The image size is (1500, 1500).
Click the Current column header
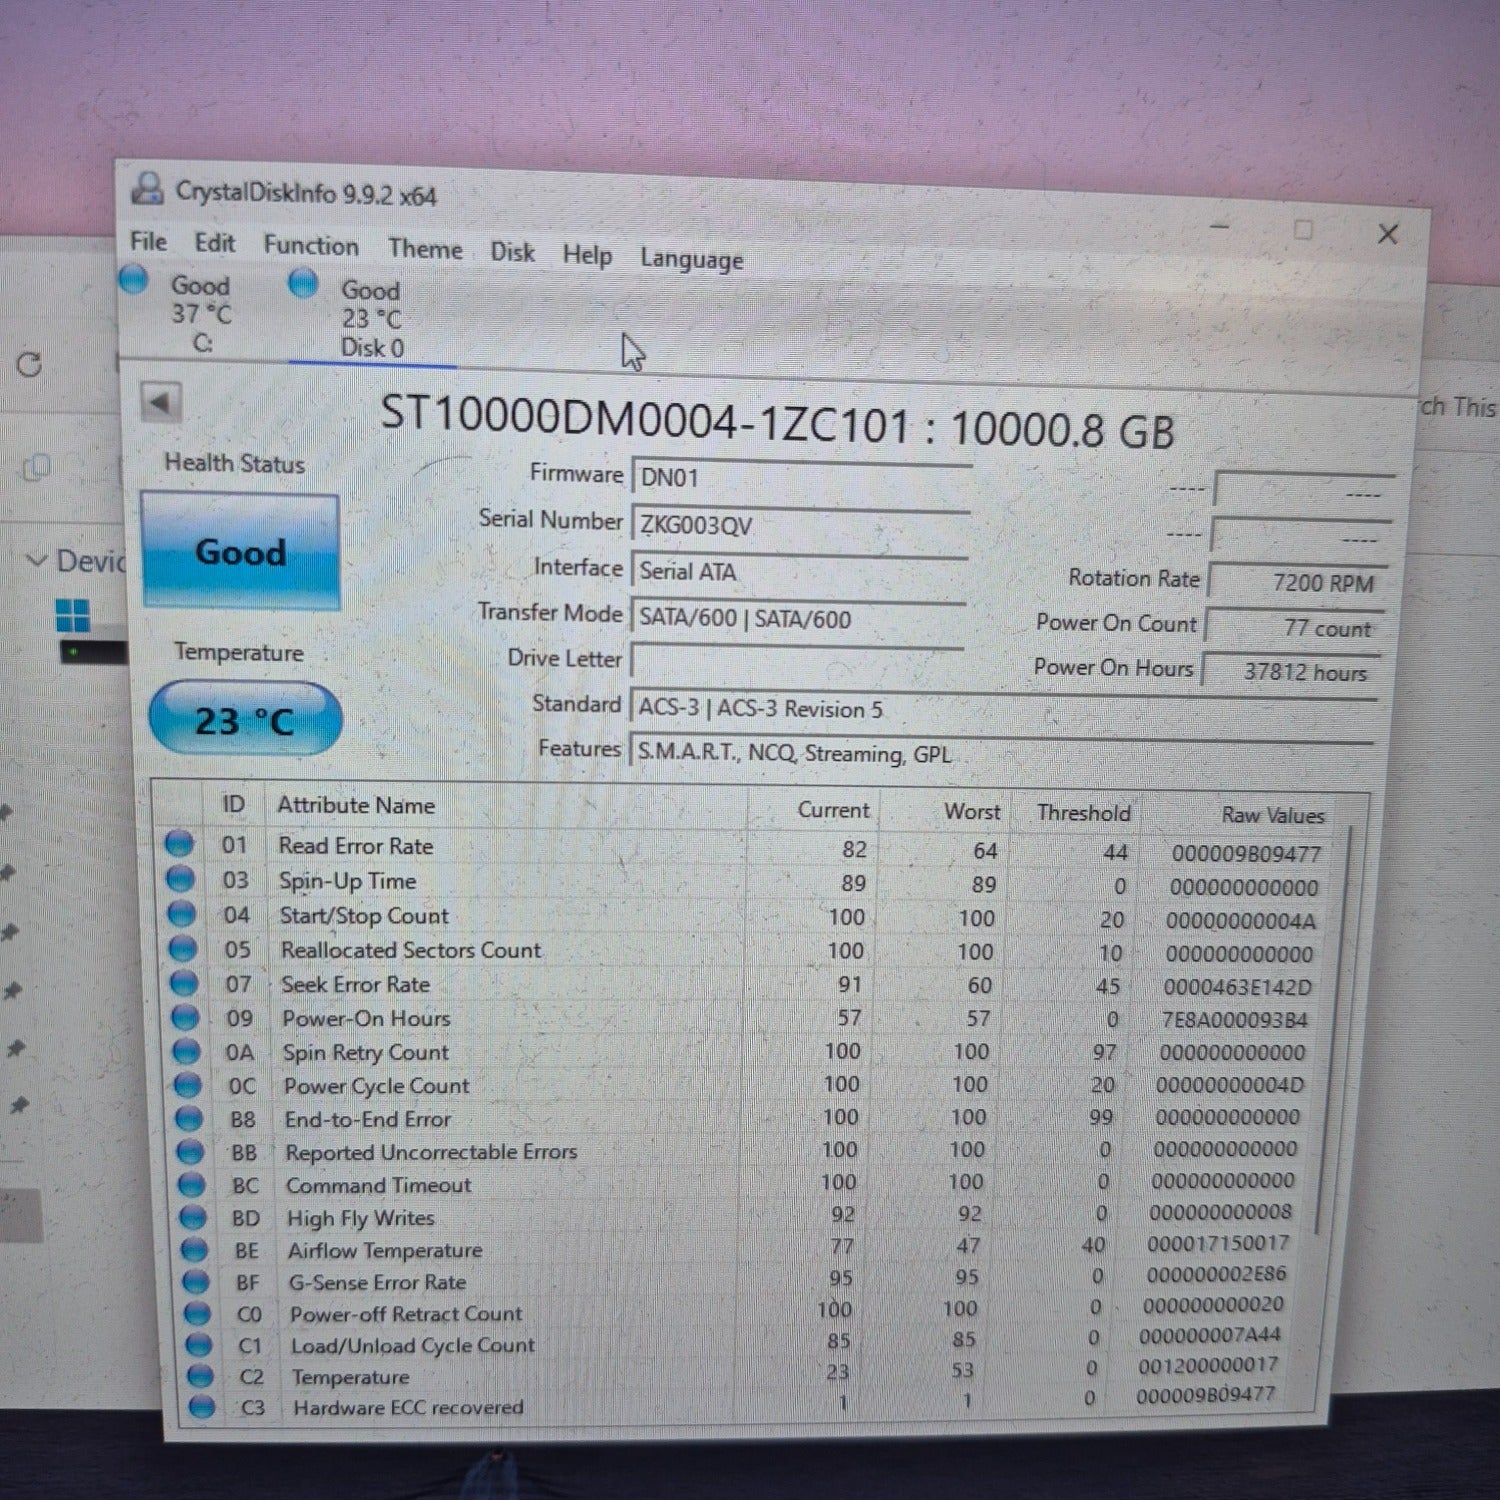coord(833,810)
